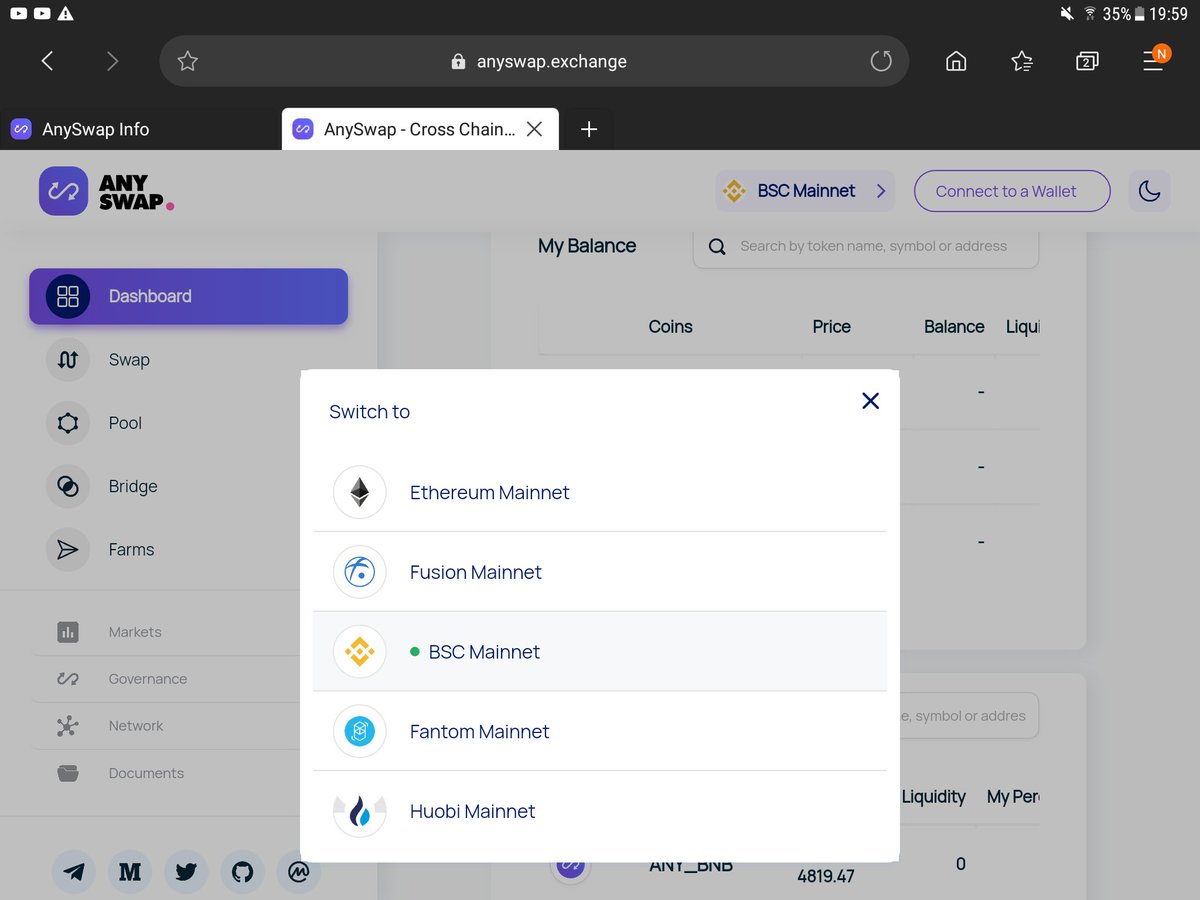Open the Twitter social link
Image resolution: width=1200 pixels, height=900 pixels.
point(186,872)
